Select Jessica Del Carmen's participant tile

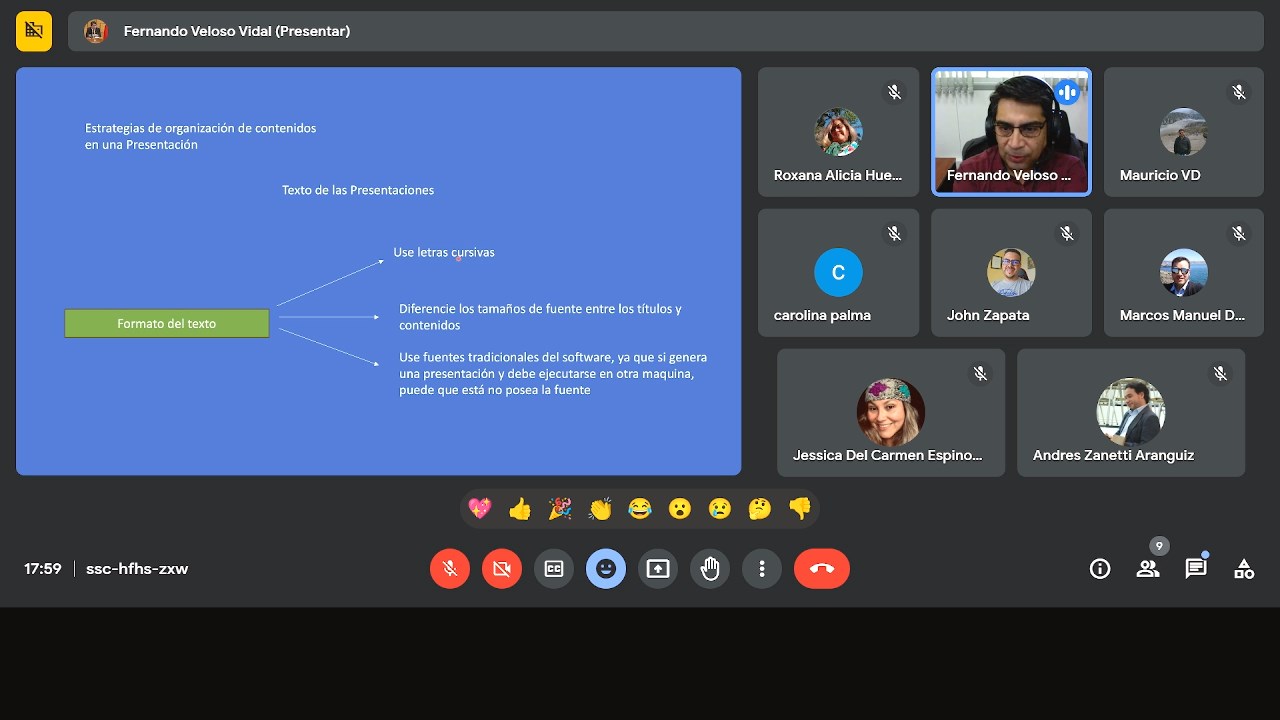(891, 412)
